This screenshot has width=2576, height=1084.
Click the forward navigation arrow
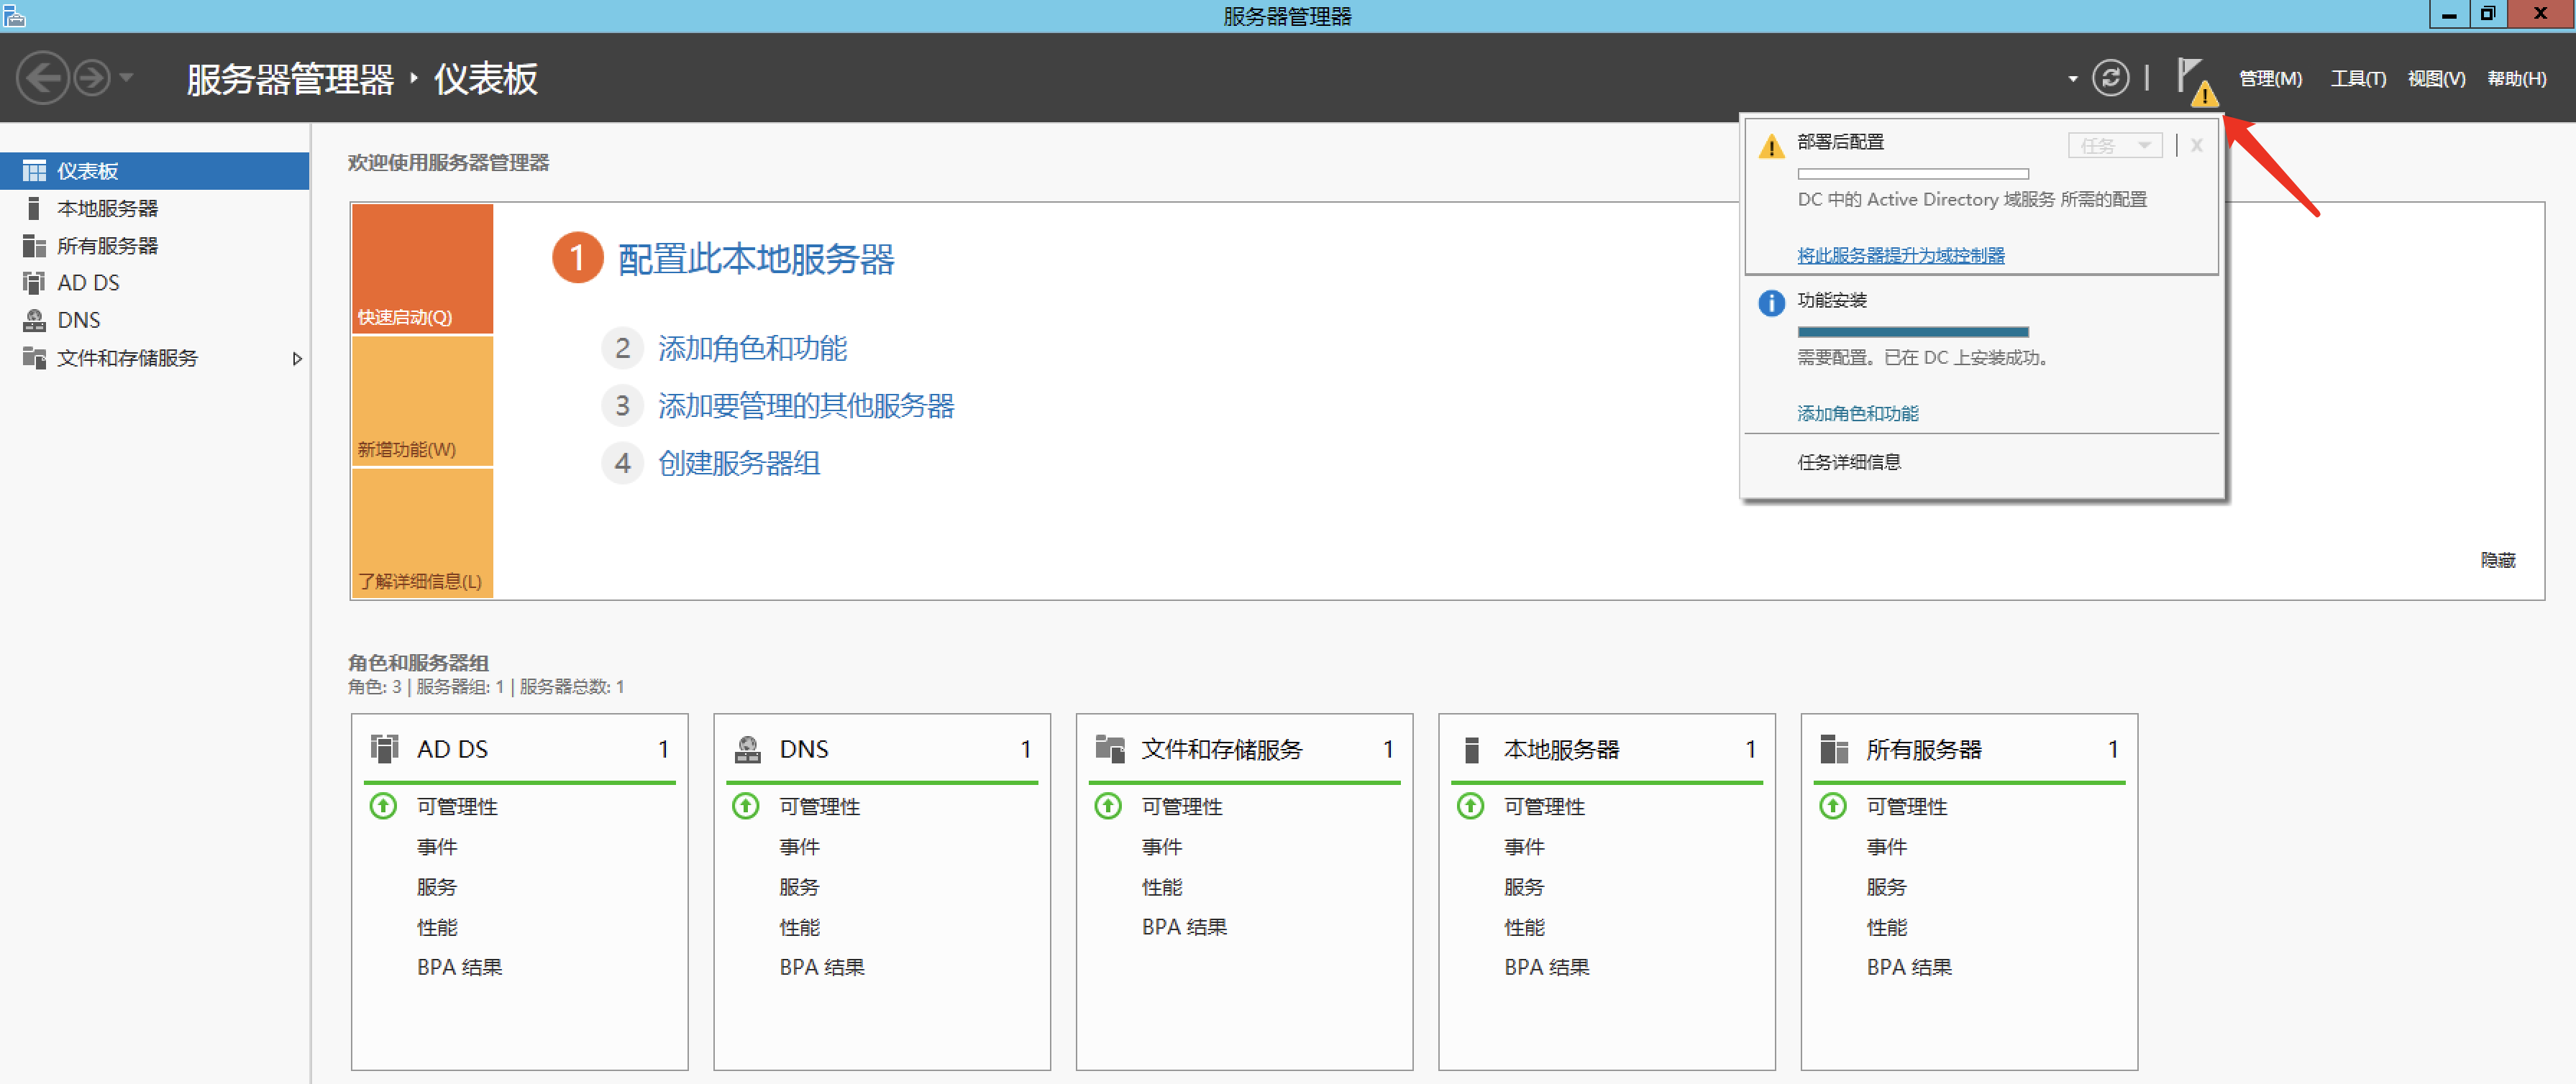coord(92,78)
